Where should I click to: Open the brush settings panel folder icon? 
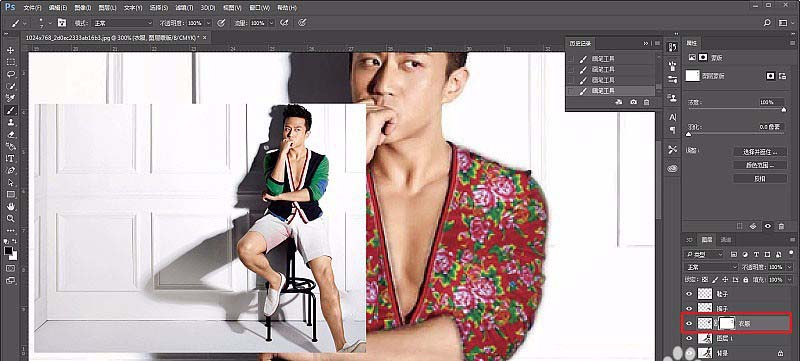pyautogui.click(x=62, y=23)
